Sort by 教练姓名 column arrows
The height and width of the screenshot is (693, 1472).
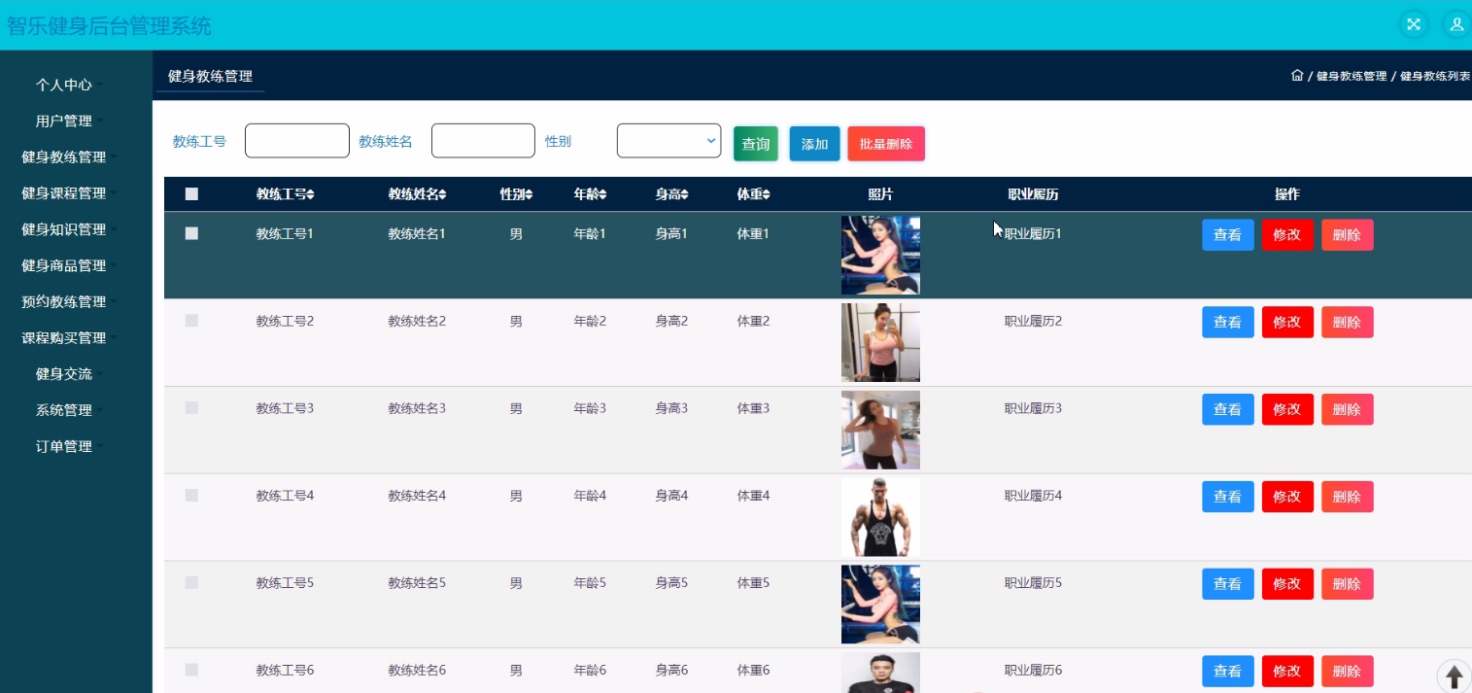443,195
